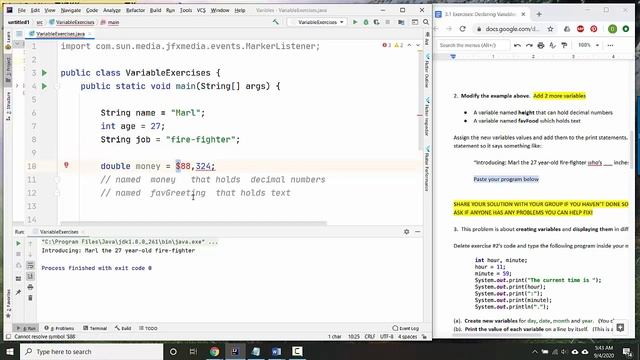The width and height of the screenshot is (640, 360).
Task: Hide the Run panel with minimize dash
Action: coord(418,231)
